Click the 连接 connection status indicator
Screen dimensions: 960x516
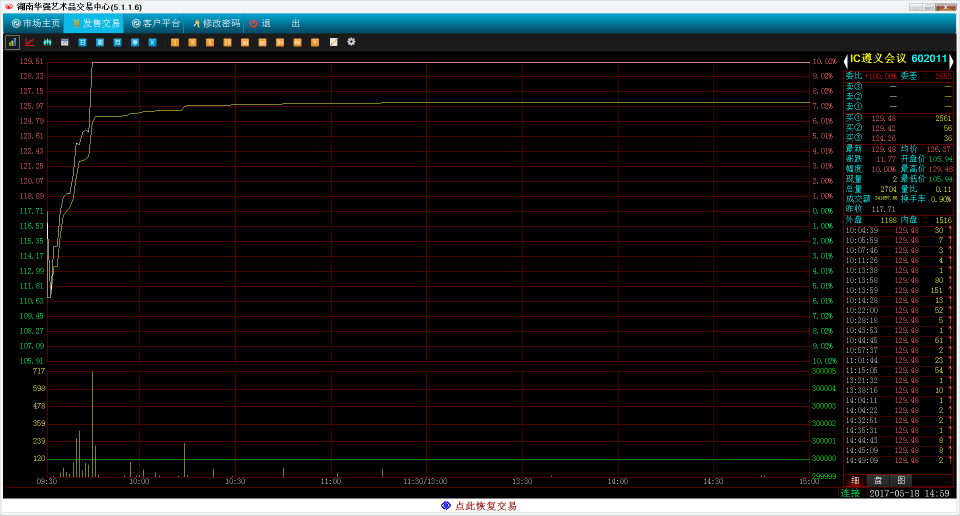point(850,493)
